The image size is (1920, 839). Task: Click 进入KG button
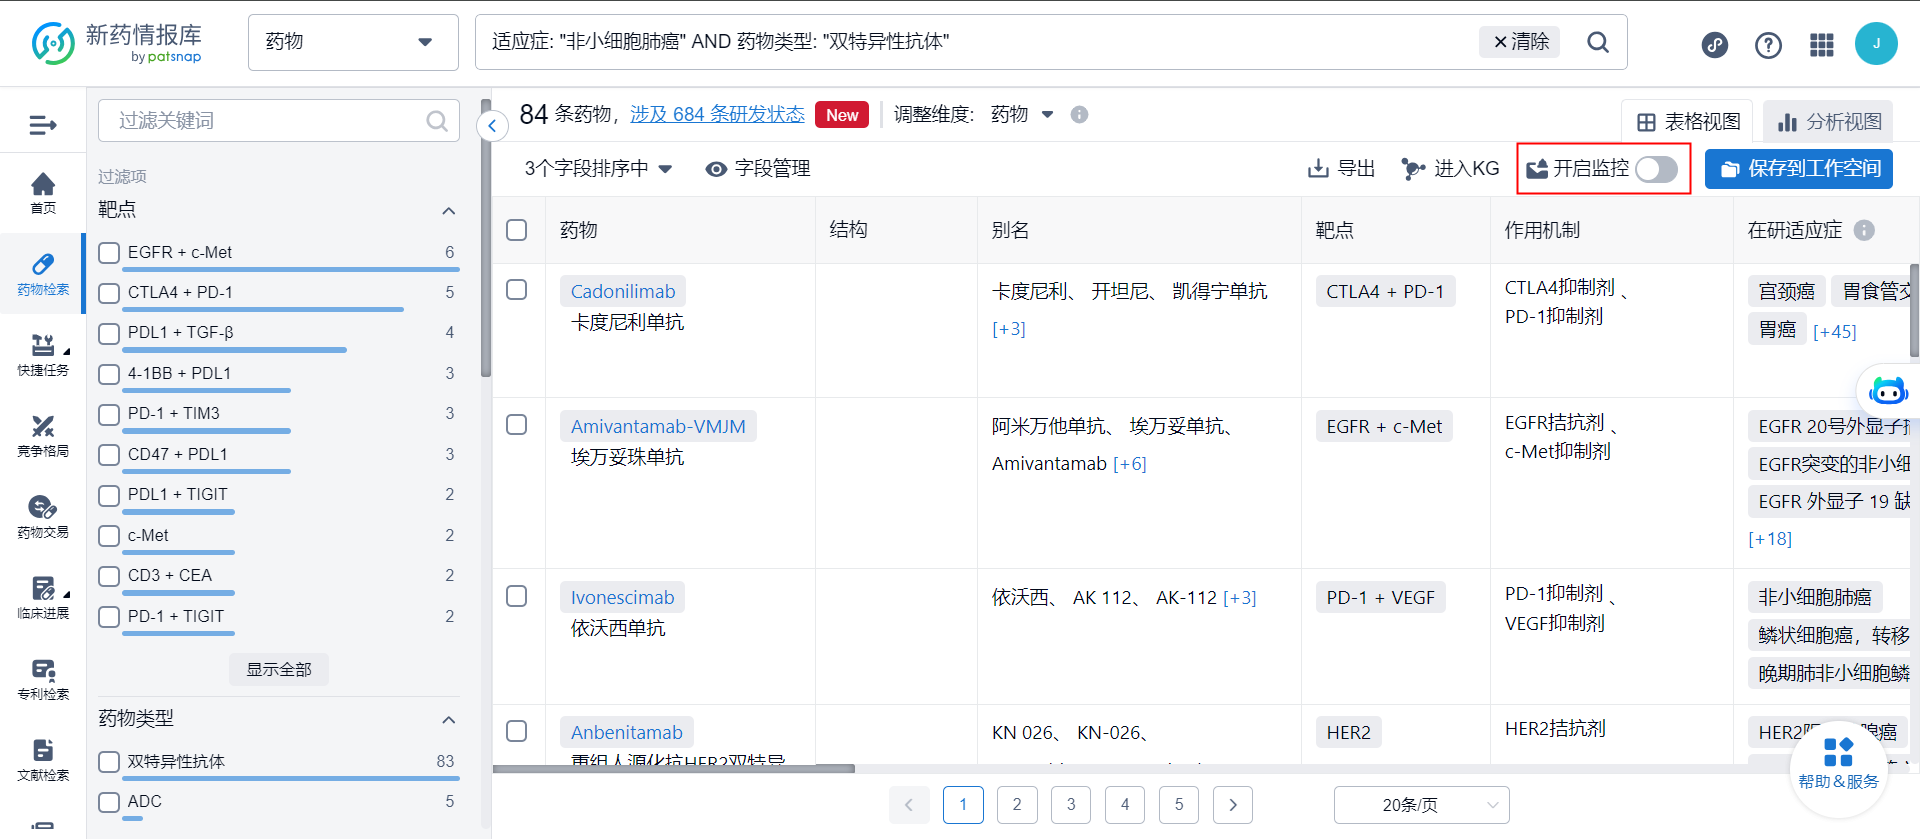[x=1450, y=169]
